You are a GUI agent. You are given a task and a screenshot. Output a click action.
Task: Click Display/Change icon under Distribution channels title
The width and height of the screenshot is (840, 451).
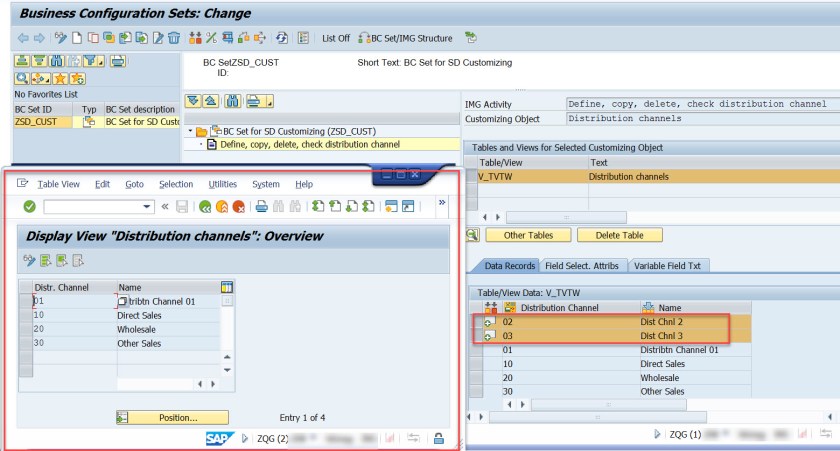[x=29, y=261]
